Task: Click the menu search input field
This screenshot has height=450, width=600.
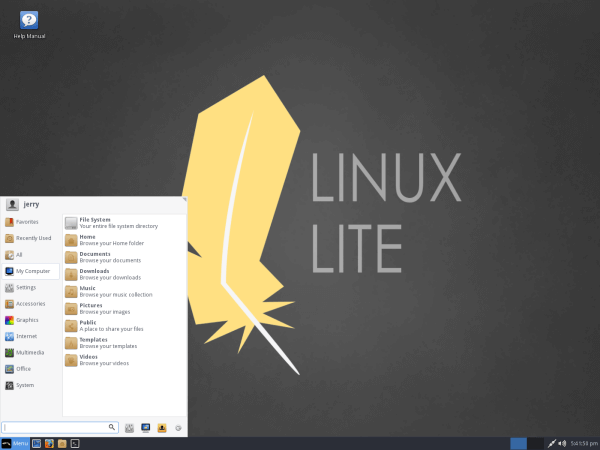Action: coord(60,427)
